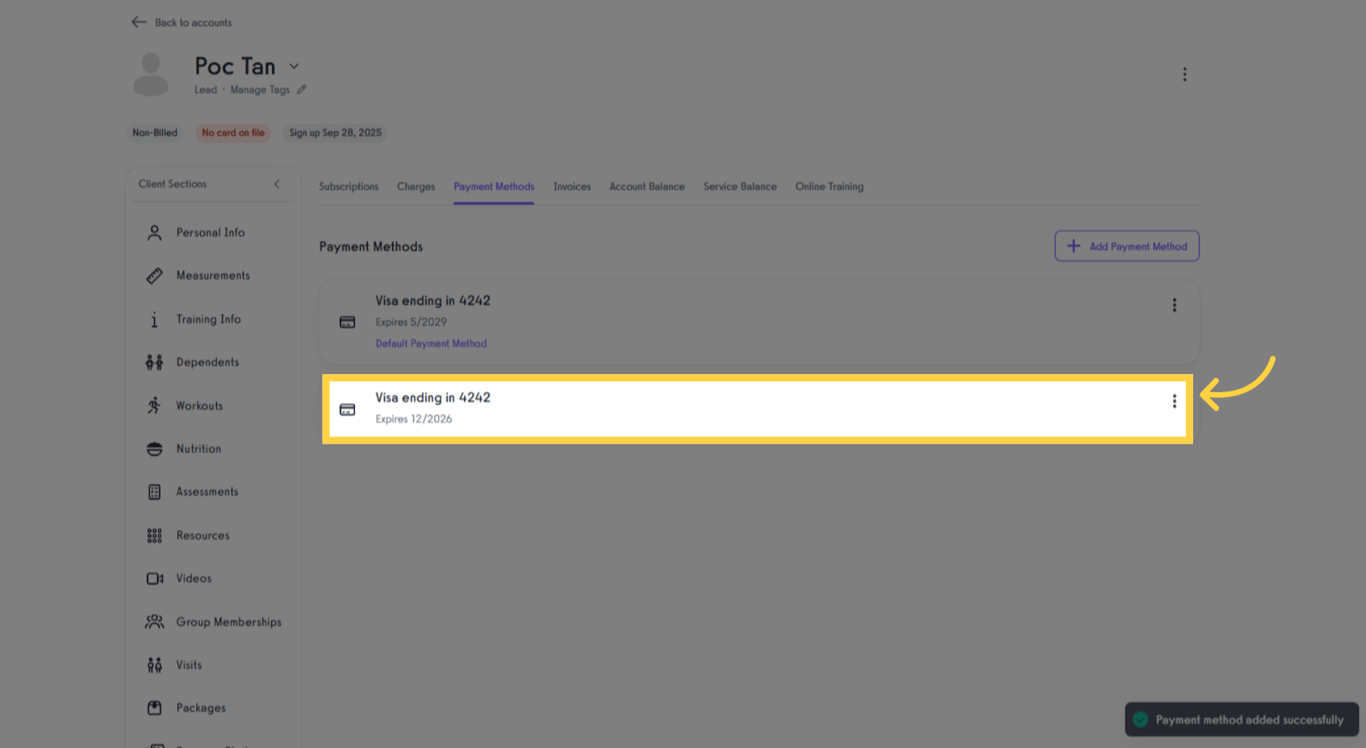Open the account options kebab menu beside Poc Tan header
1366x748 pixels.
tap(1184, 74)
